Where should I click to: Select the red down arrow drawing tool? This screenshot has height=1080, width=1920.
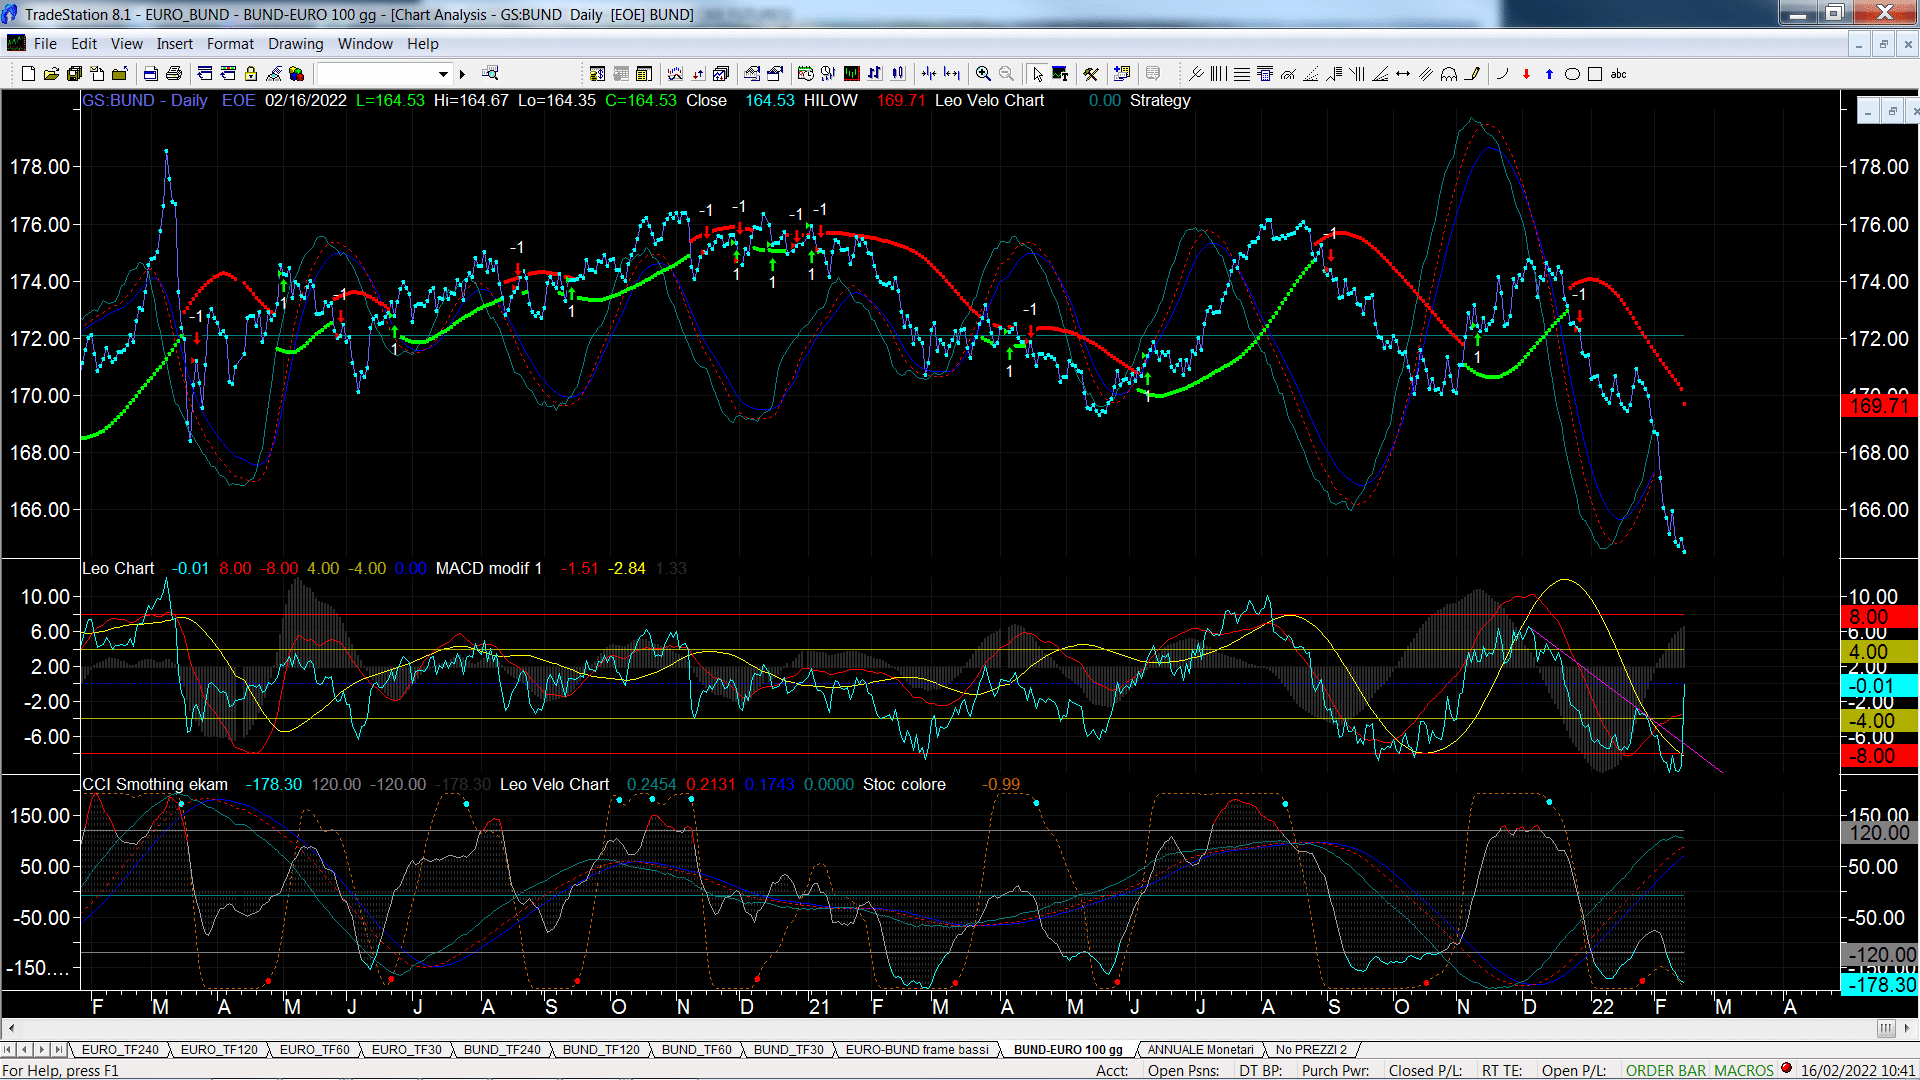[x=1526, y=73]
